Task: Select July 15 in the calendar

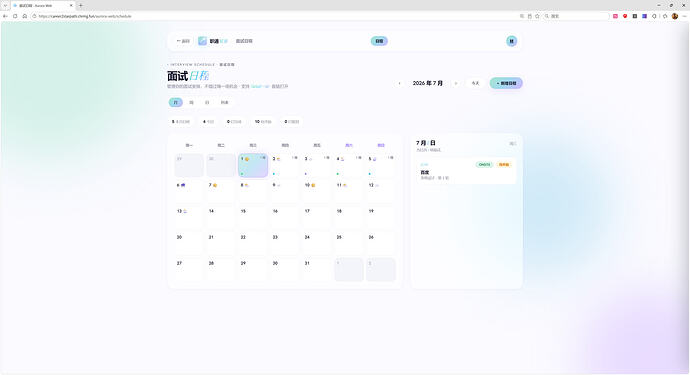Action: [x=253, y=217]
